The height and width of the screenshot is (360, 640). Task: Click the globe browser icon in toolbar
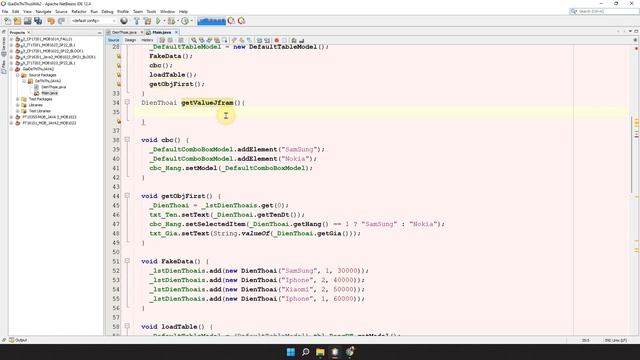click(124, 21)
